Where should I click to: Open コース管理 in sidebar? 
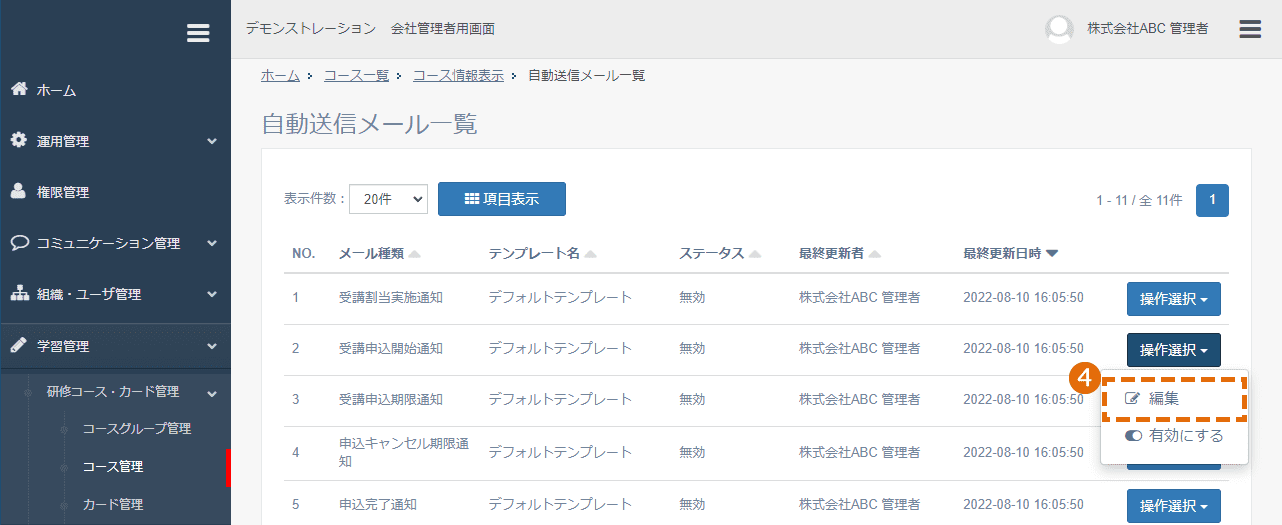tap(112, 466)
